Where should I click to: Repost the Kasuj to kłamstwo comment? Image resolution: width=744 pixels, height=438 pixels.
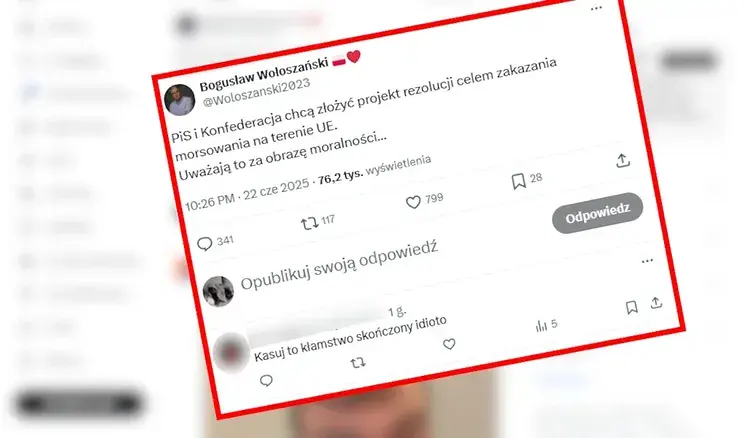(x=358, y=363)
